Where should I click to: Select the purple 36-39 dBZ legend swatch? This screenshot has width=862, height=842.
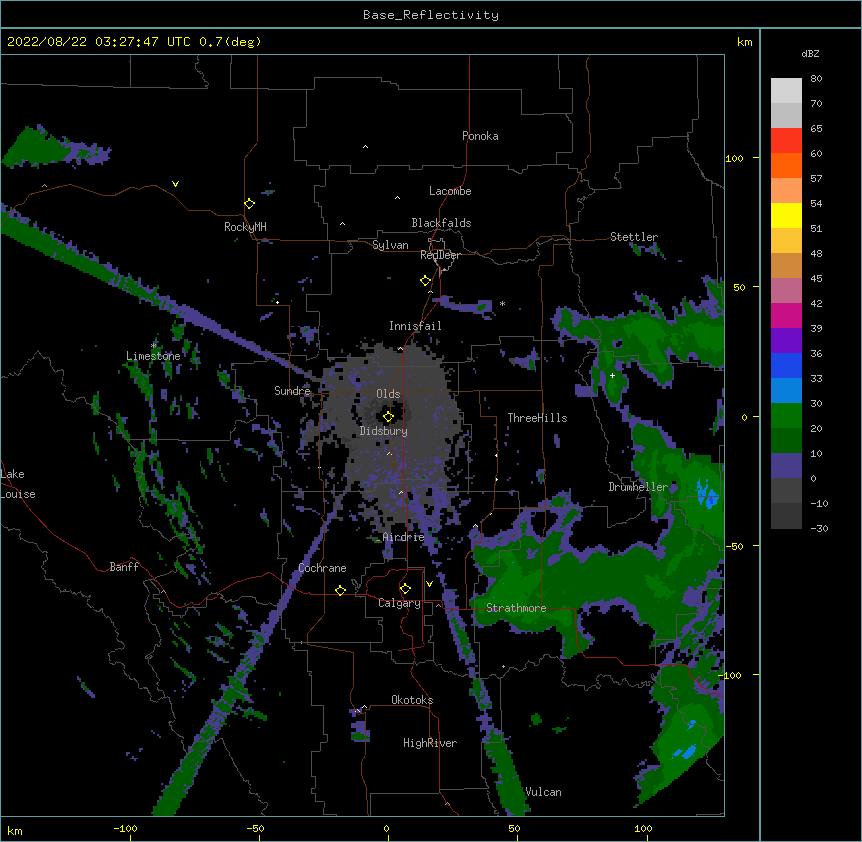(786, 341)
